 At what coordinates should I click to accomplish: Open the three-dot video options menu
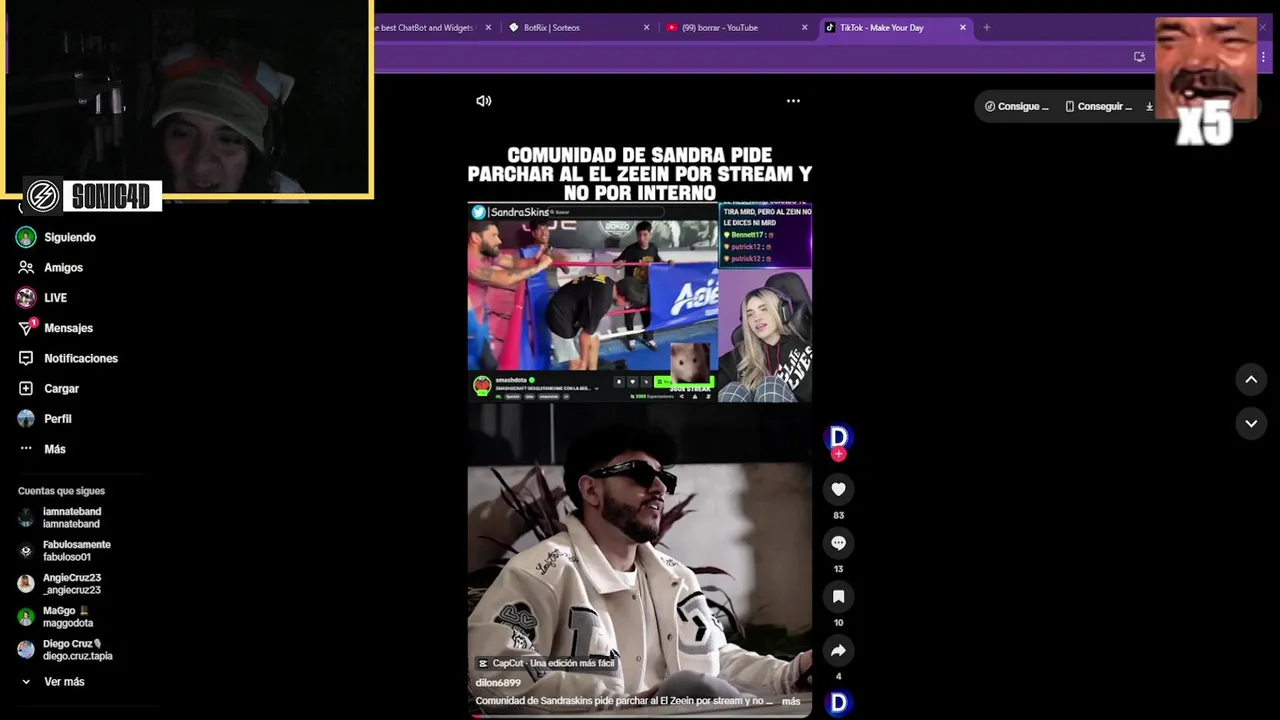(793, 101)
